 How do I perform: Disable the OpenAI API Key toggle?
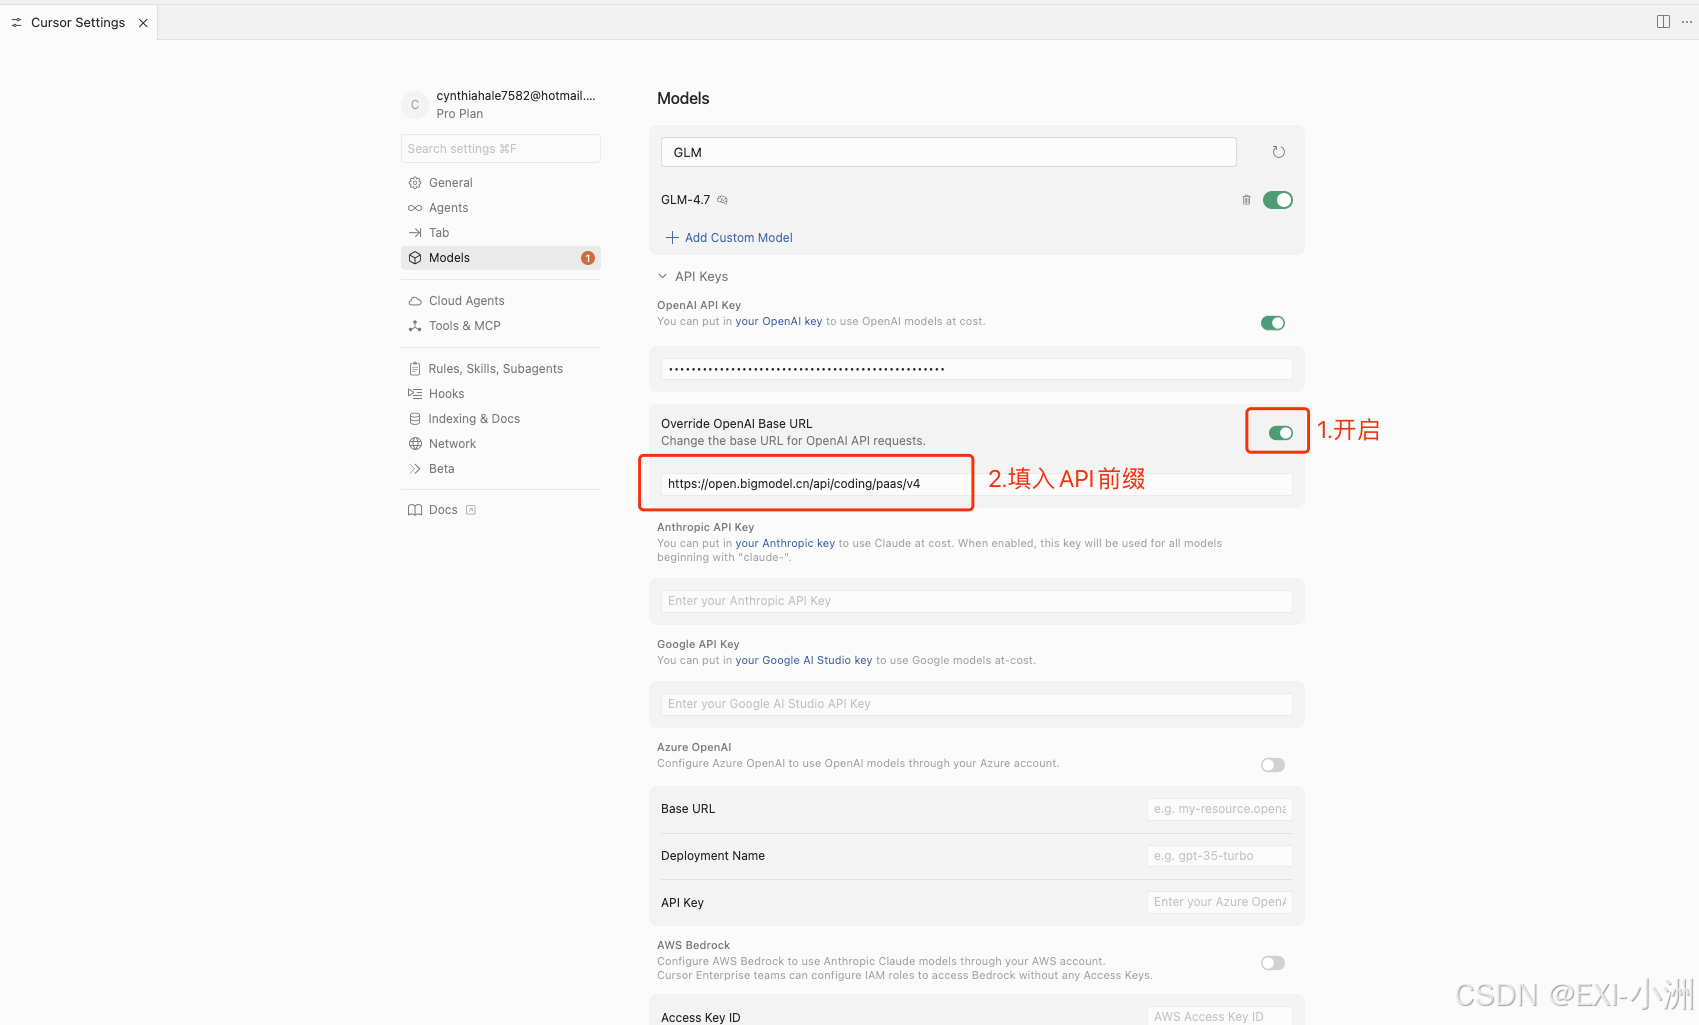point(1273,323)
